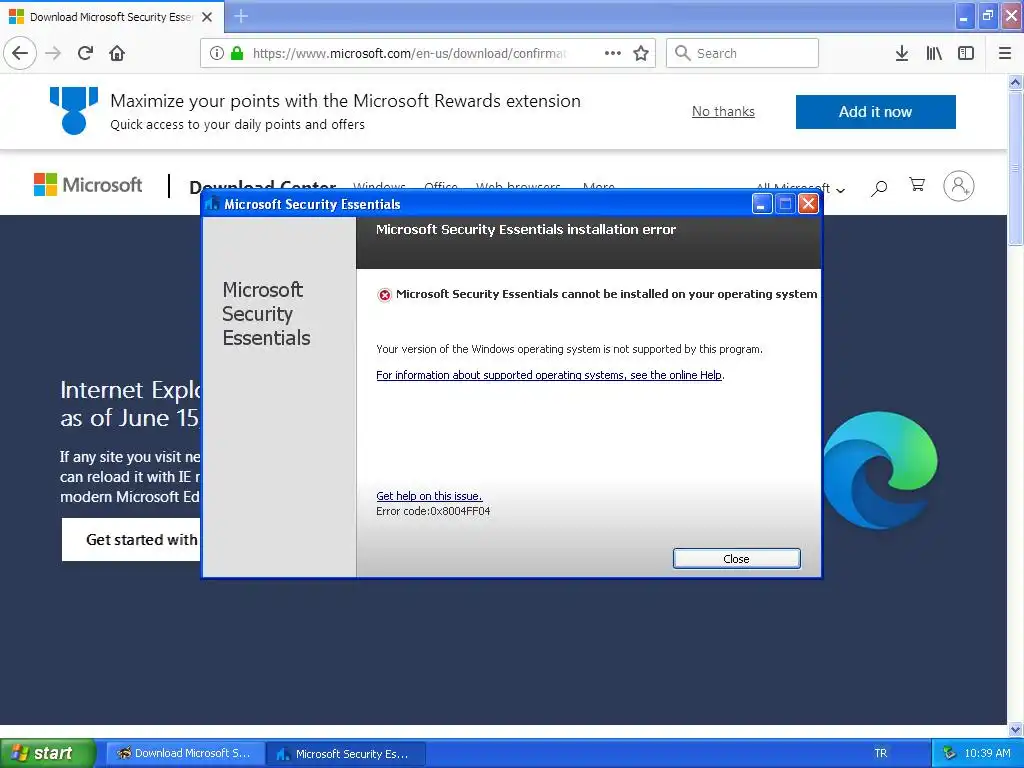
Task: Open the shopping cart icon
Action: click(917, 185)
